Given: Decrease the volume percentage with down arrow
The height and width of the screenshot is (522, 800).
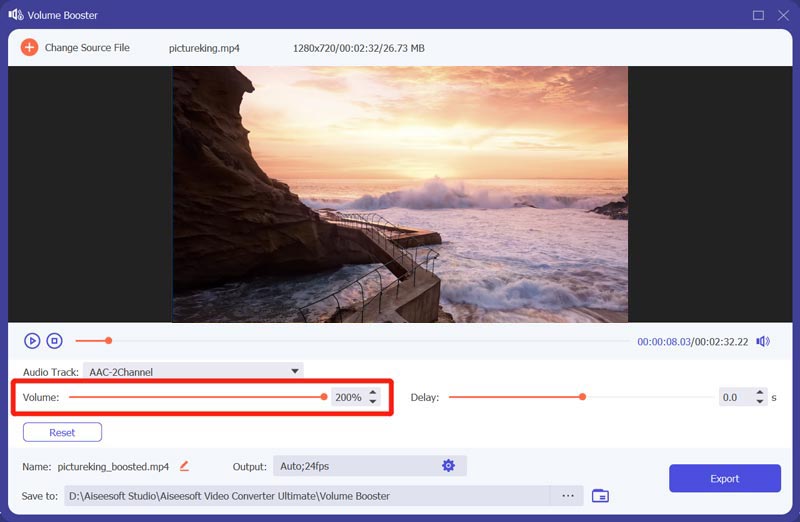Looking at the screenshot, I should coord(373,402).
